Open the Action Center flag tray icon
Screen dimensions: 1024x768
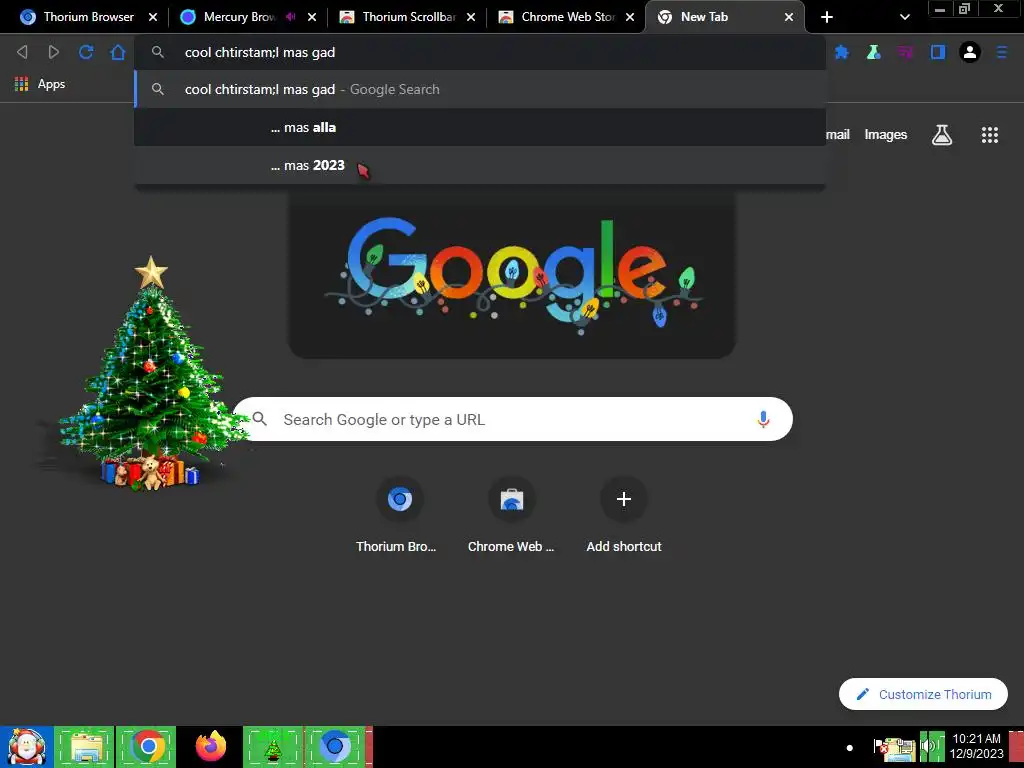tap(879, 748)
